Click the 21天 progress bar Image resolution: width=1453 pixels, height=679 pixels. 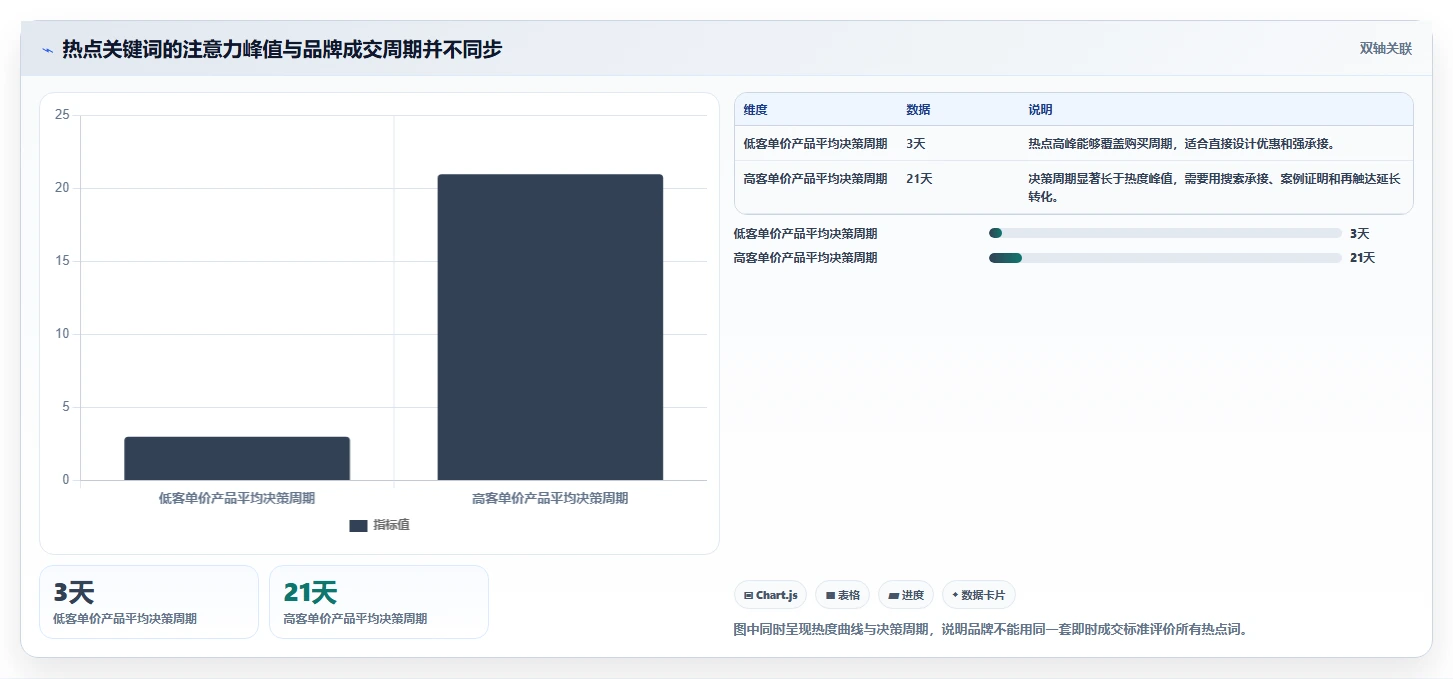click(x=1165, y=258)
